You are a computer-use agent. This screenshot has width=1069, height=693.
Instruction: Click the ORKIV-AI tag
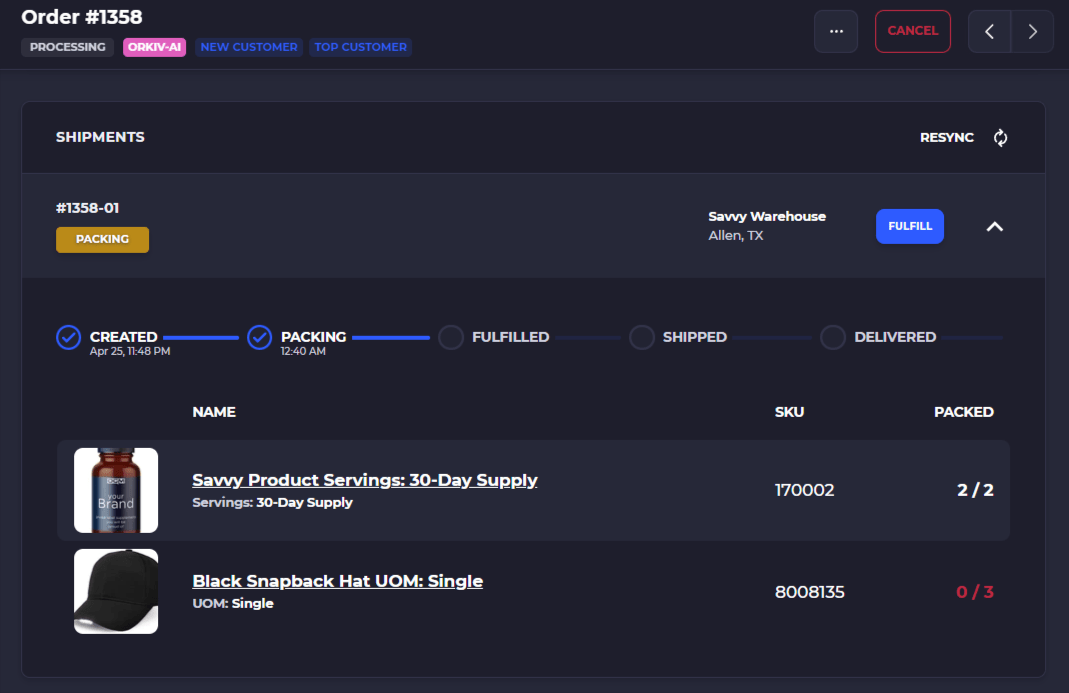pyautogui.click(x=154, y=47)
